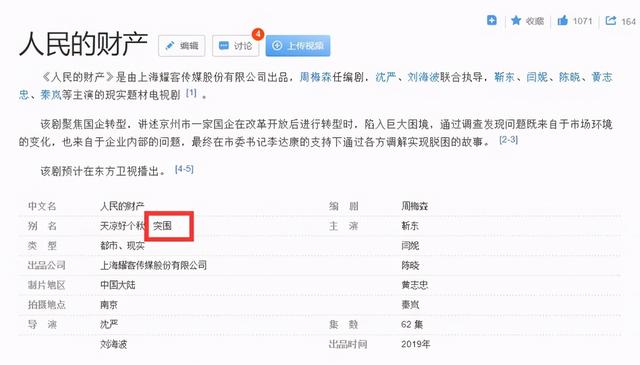Screen dimensions: 640x365
Task: Click the 中文名 field label
Action: click(x=42, y=206)
